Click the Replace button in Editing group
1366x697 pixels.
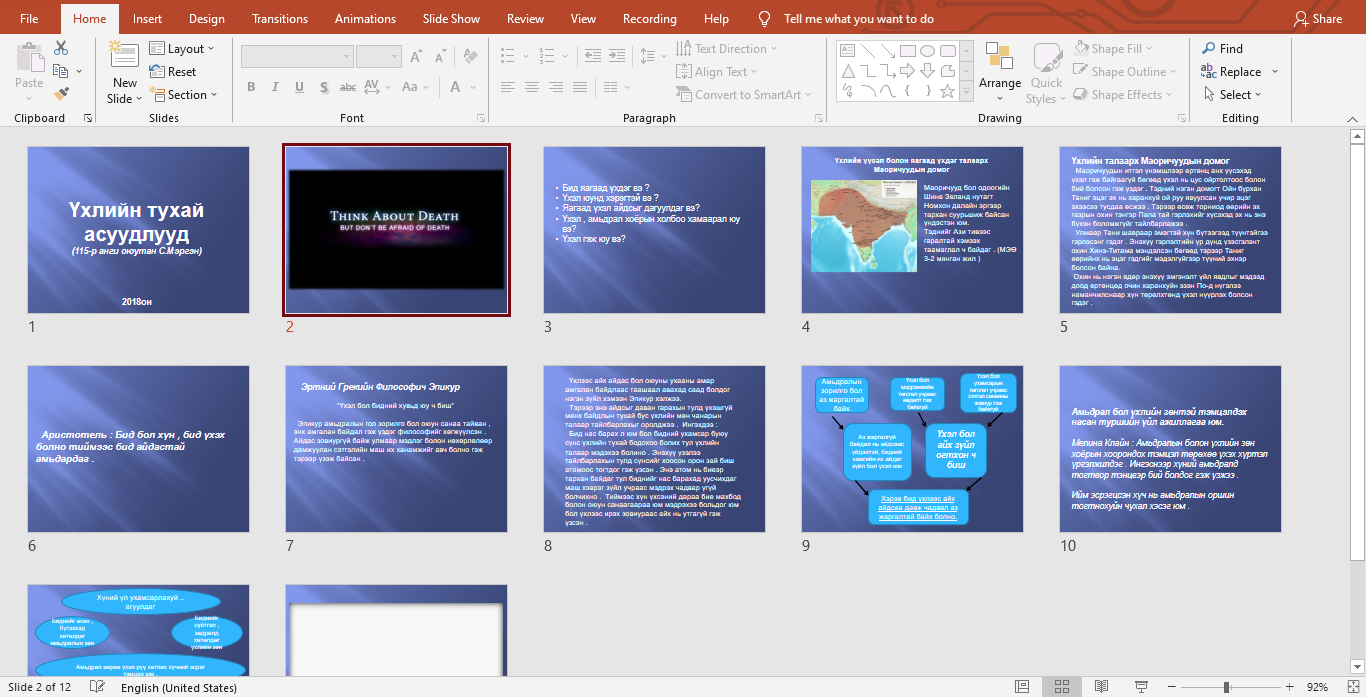[1231, 71]
